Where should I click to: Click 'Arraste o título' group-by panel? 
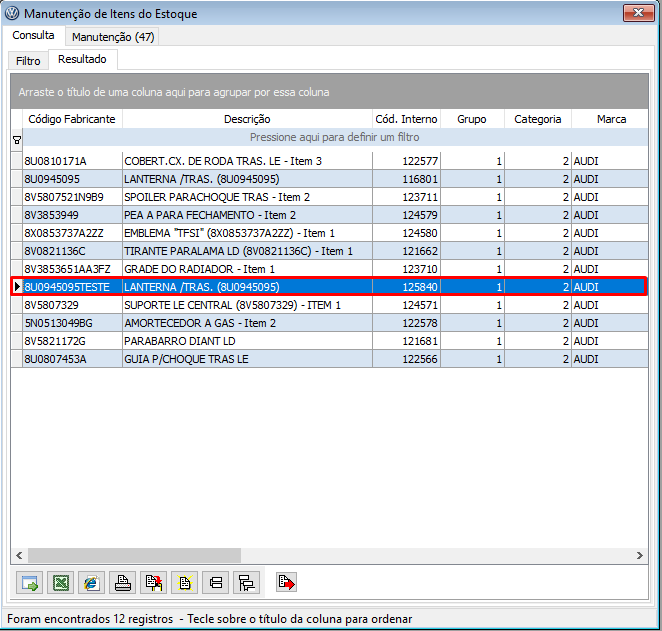pyautogui.click(x=329, y=92)
